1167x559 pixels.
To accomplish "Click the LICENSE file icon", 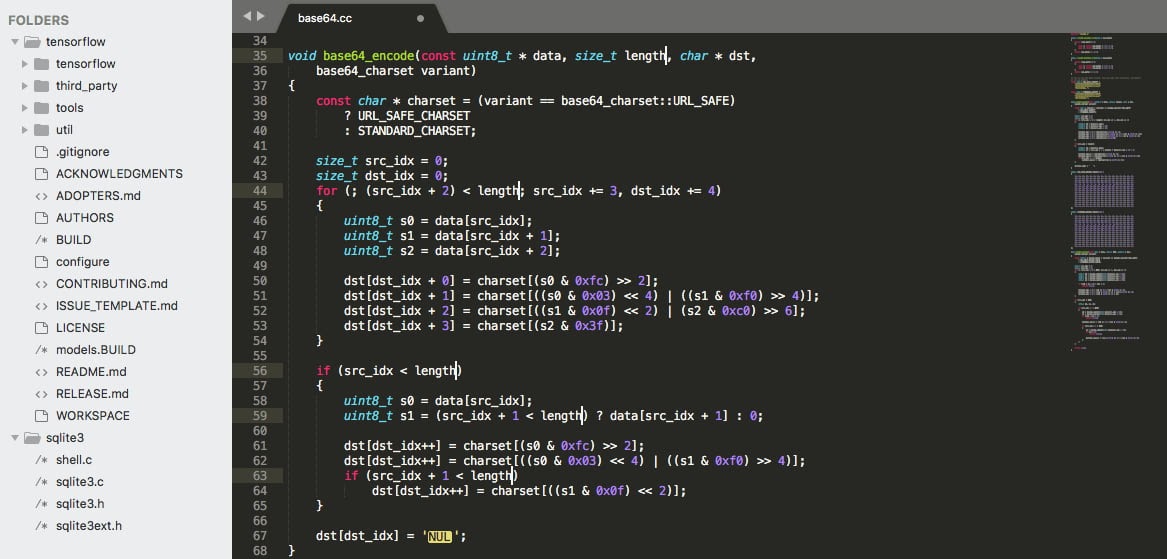I will [42, 328].
